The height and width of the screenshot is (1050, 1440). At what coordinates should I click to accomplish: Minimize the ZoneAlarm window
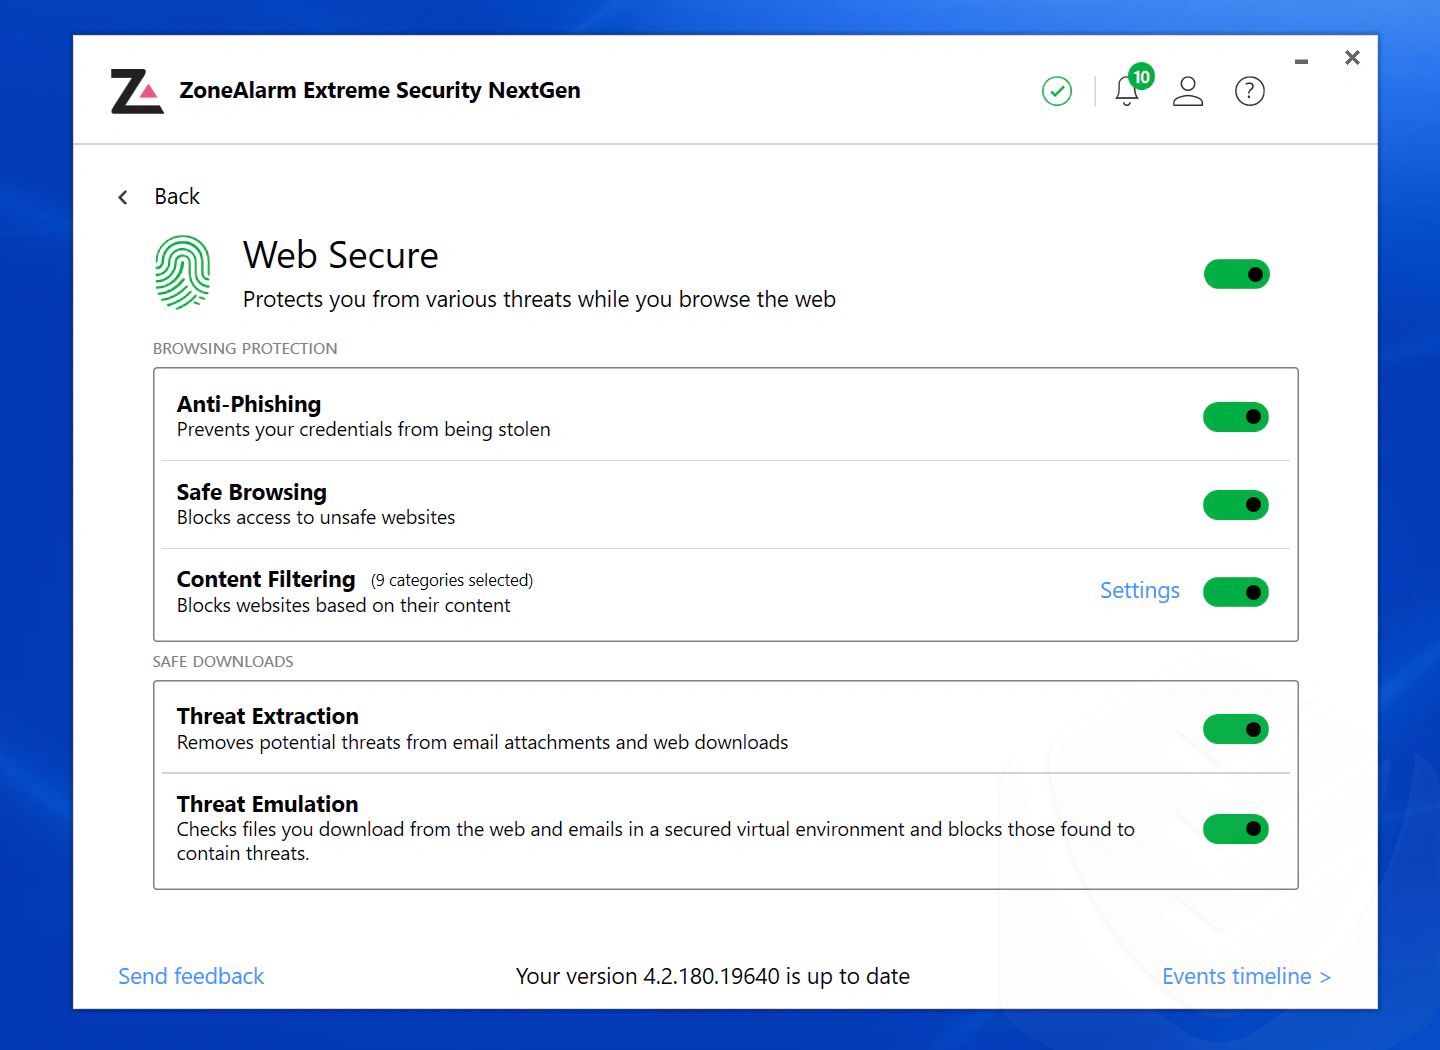(x=1301, y=61)
